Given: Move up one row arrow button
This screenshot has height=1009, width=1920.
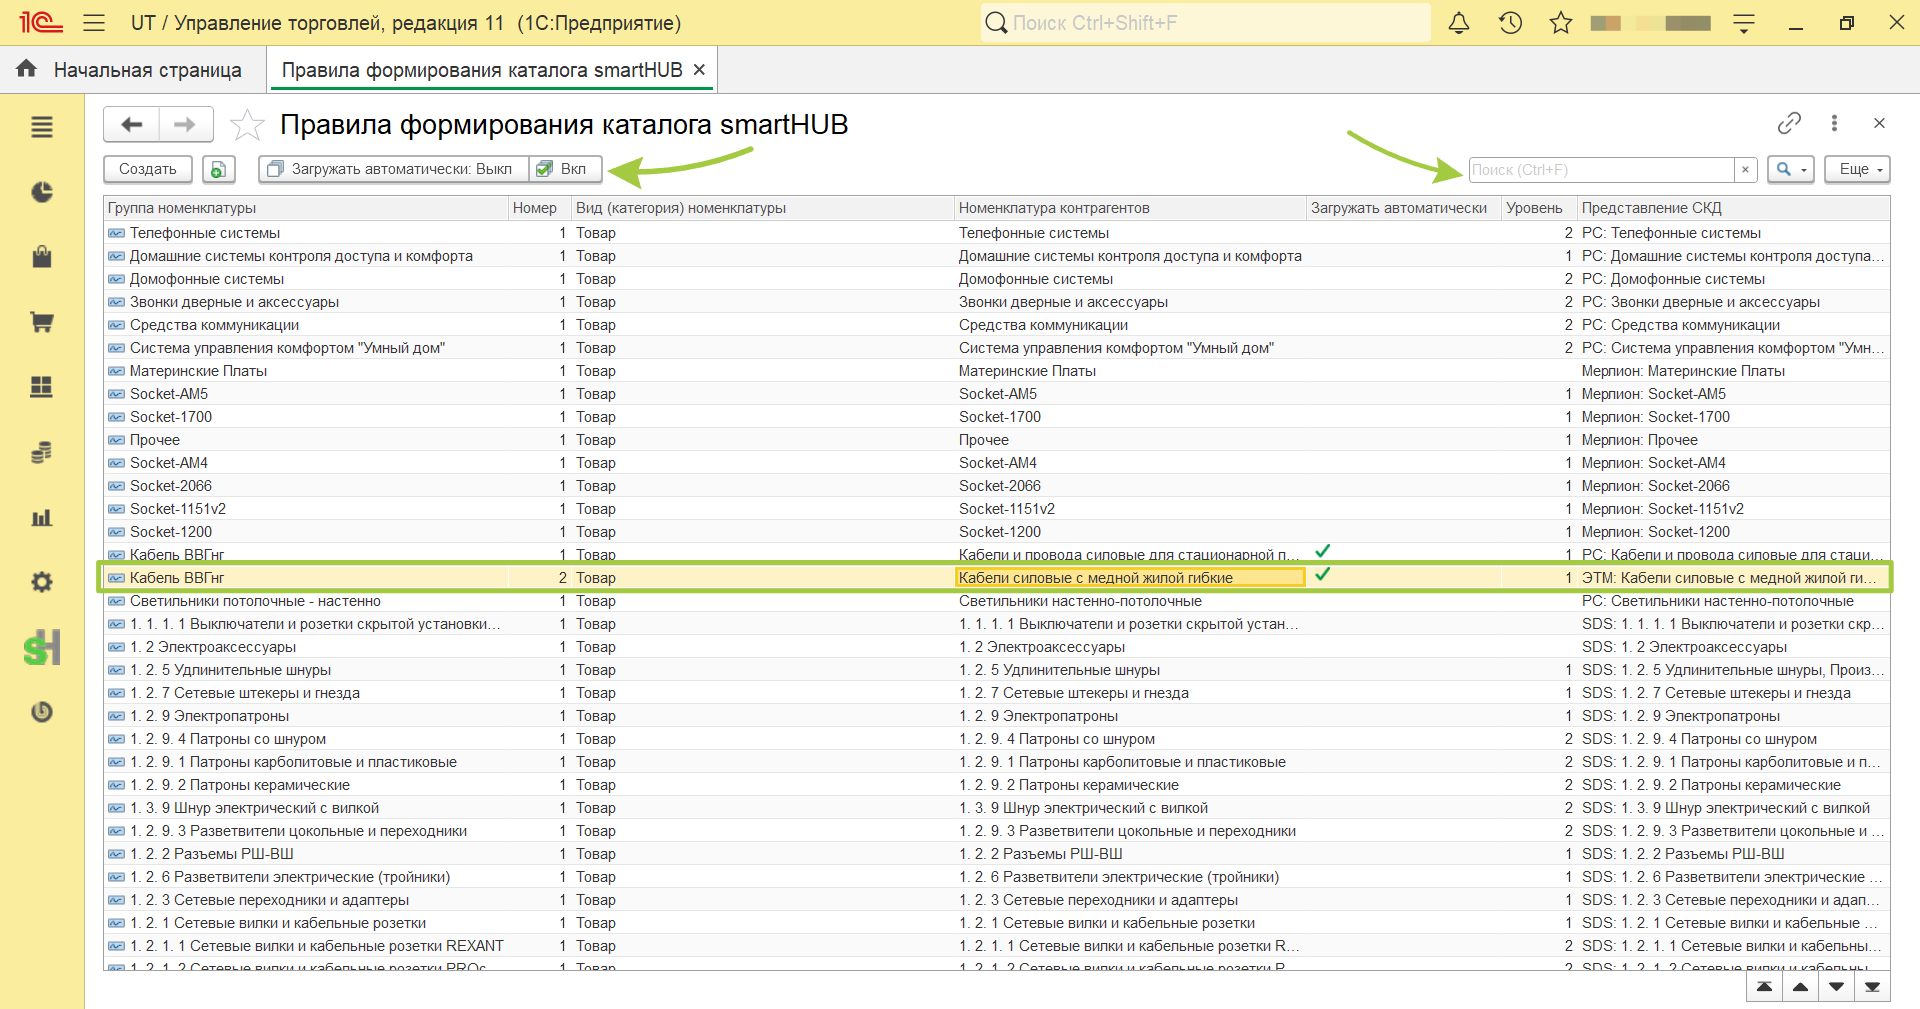Looking at the screenshot, I should pyautogui.click(x=1801, y=987).
